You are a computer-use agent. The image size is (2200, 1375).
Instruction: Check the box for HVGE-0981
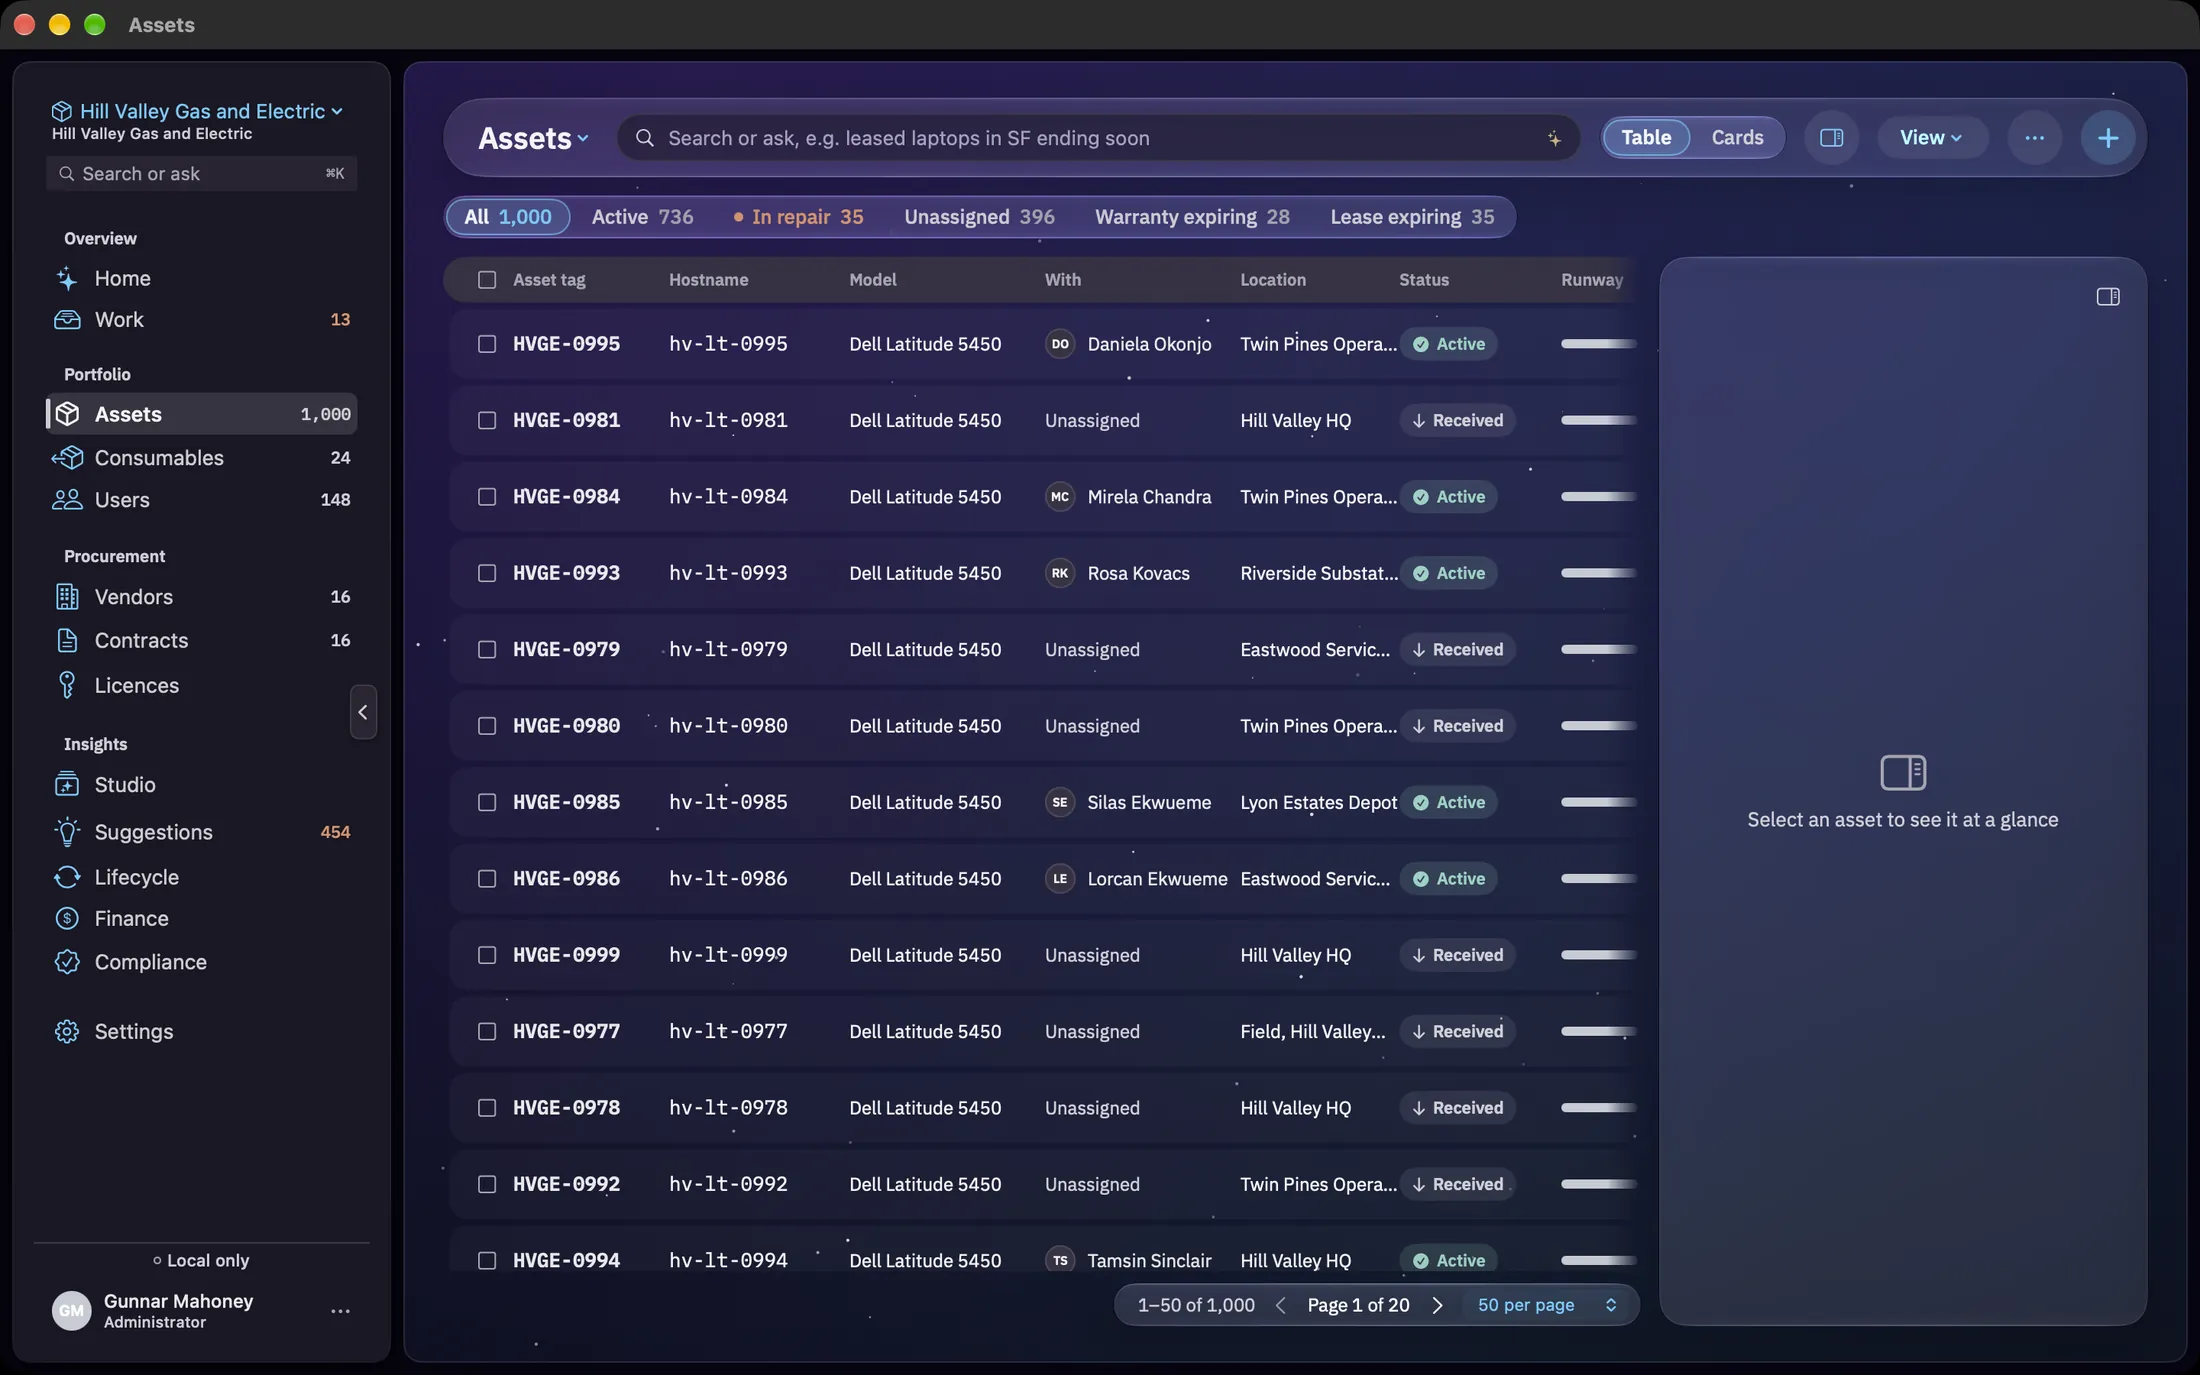(487, 421)
